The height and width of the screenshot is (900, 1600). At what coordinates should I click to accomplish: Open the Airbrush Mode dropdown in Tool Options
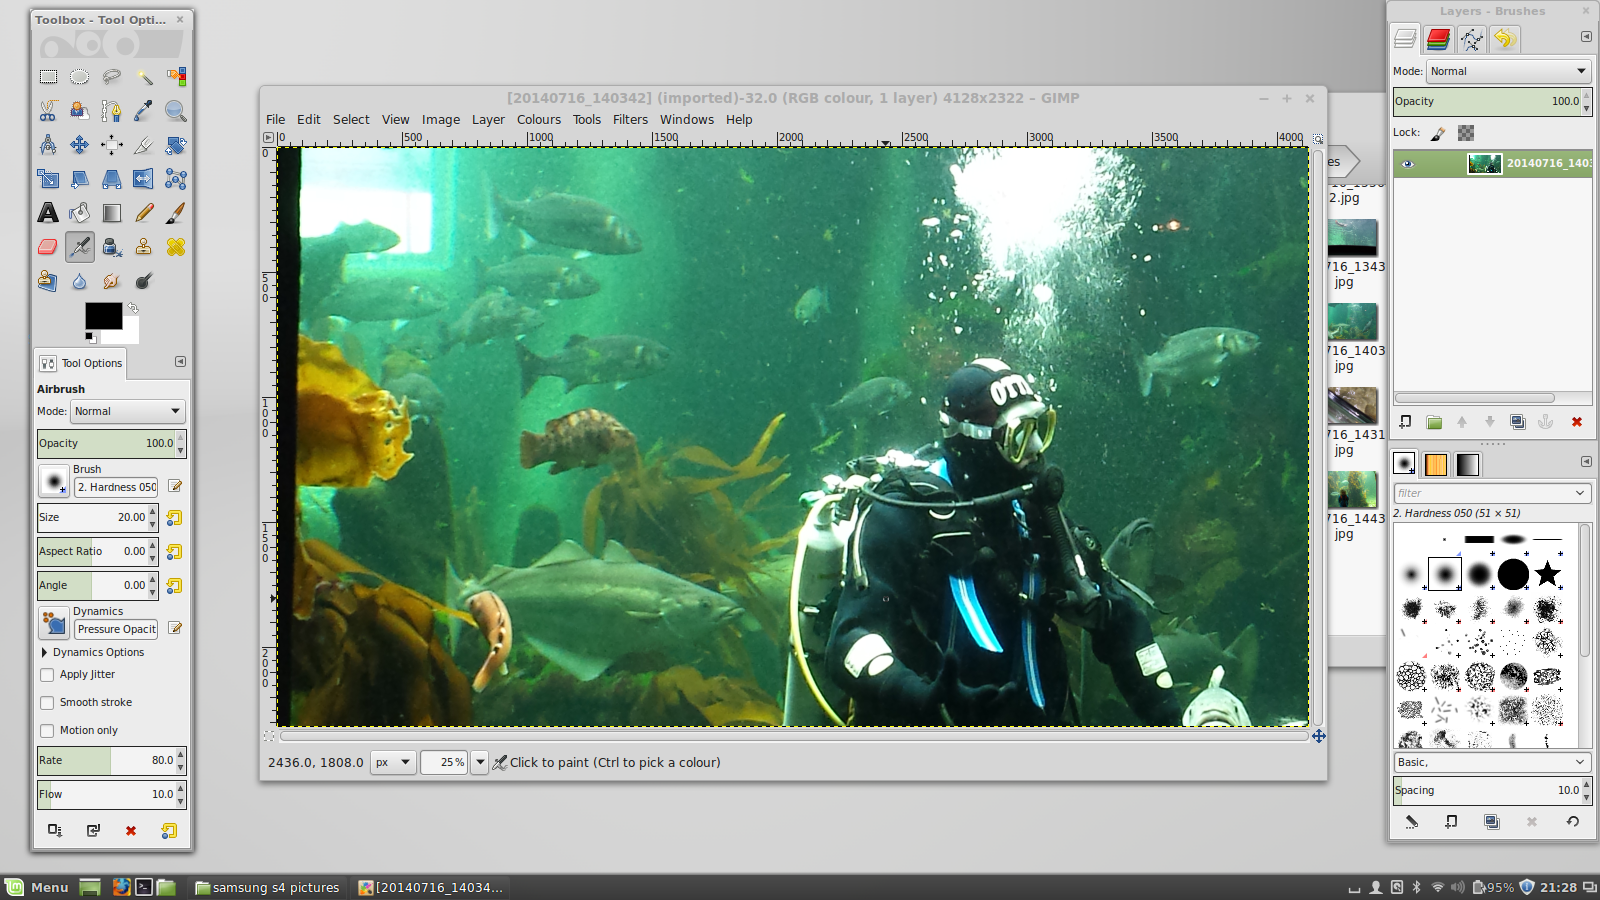click(128, 411)
